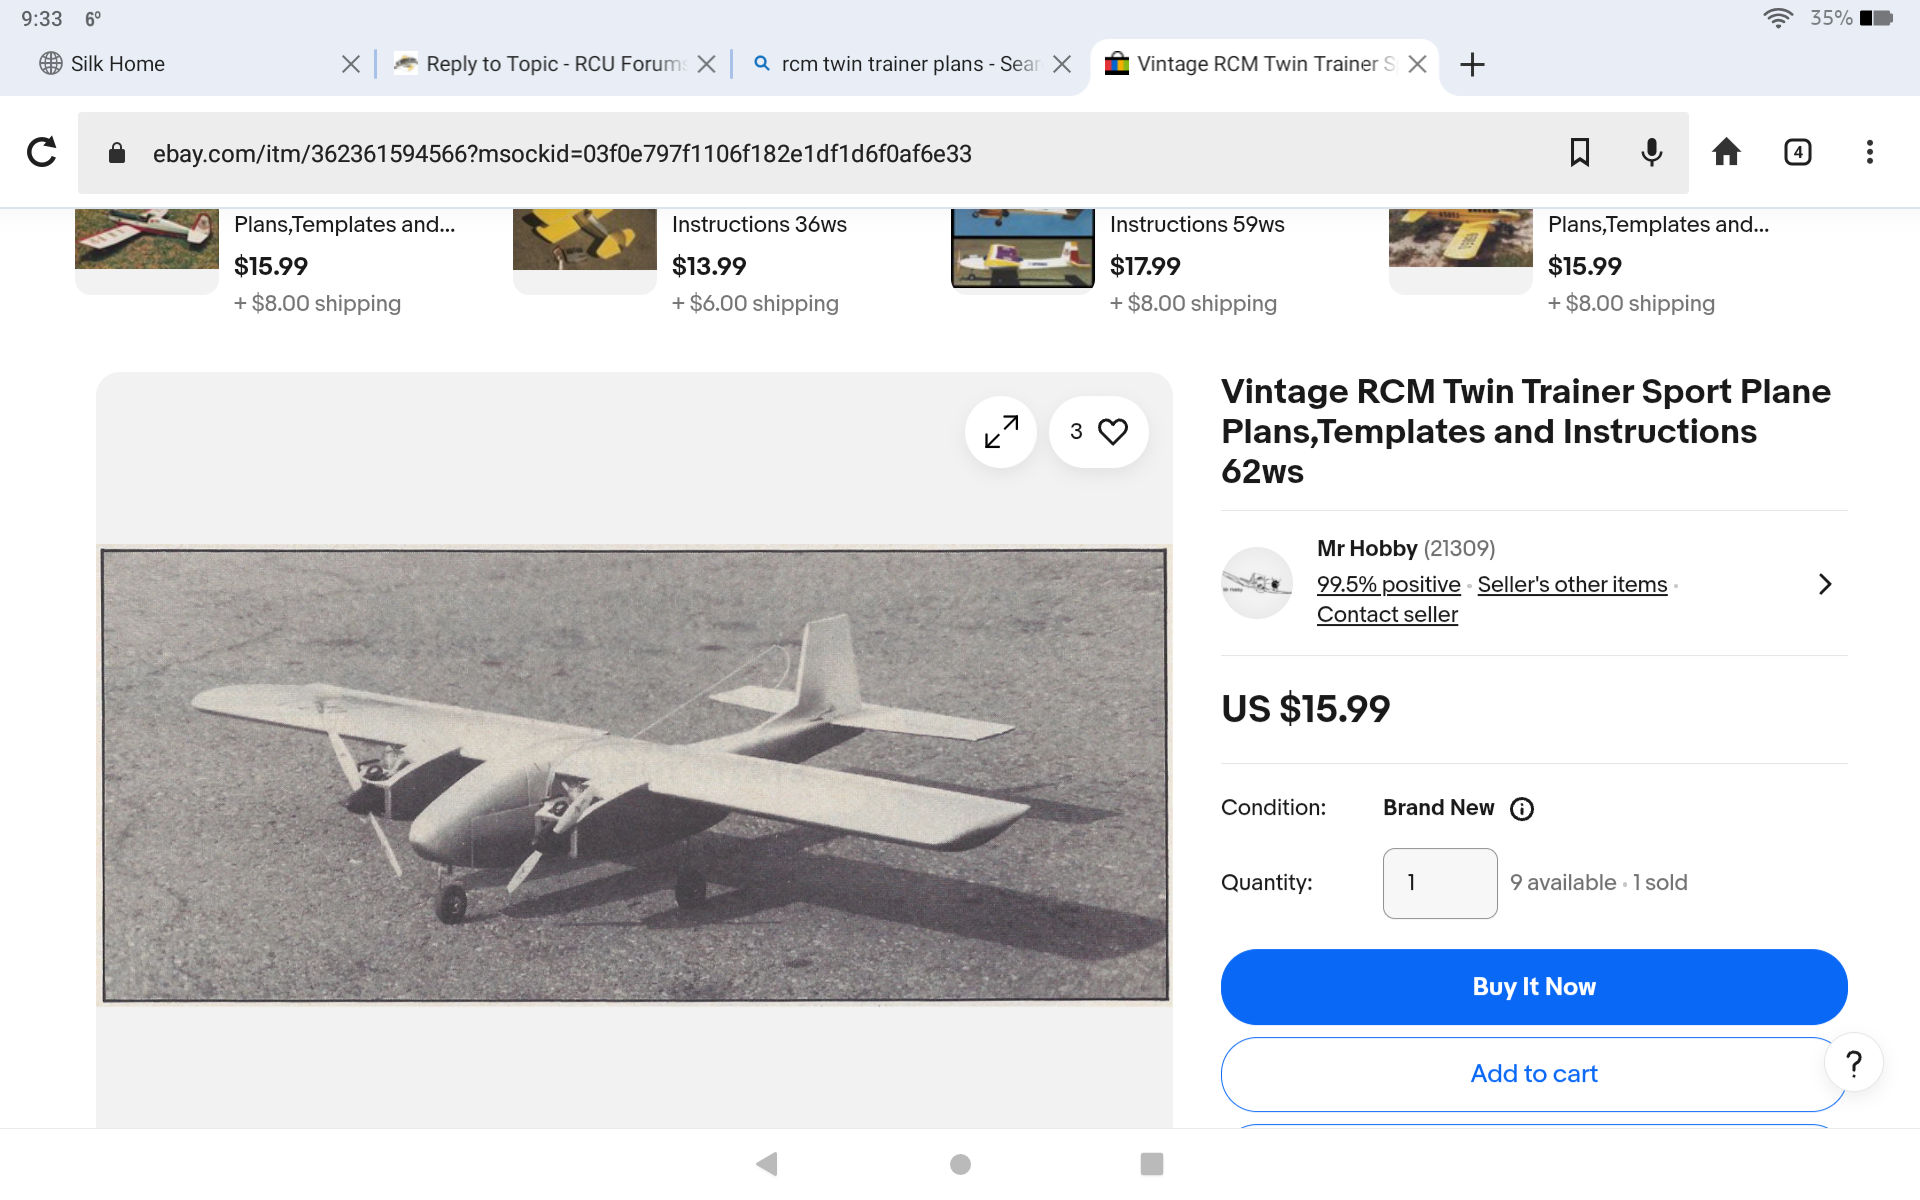The height and width of the screenshot is (1200, 1920).
Task: Click Add to cart button
Action: (x=1533, y=1074)
